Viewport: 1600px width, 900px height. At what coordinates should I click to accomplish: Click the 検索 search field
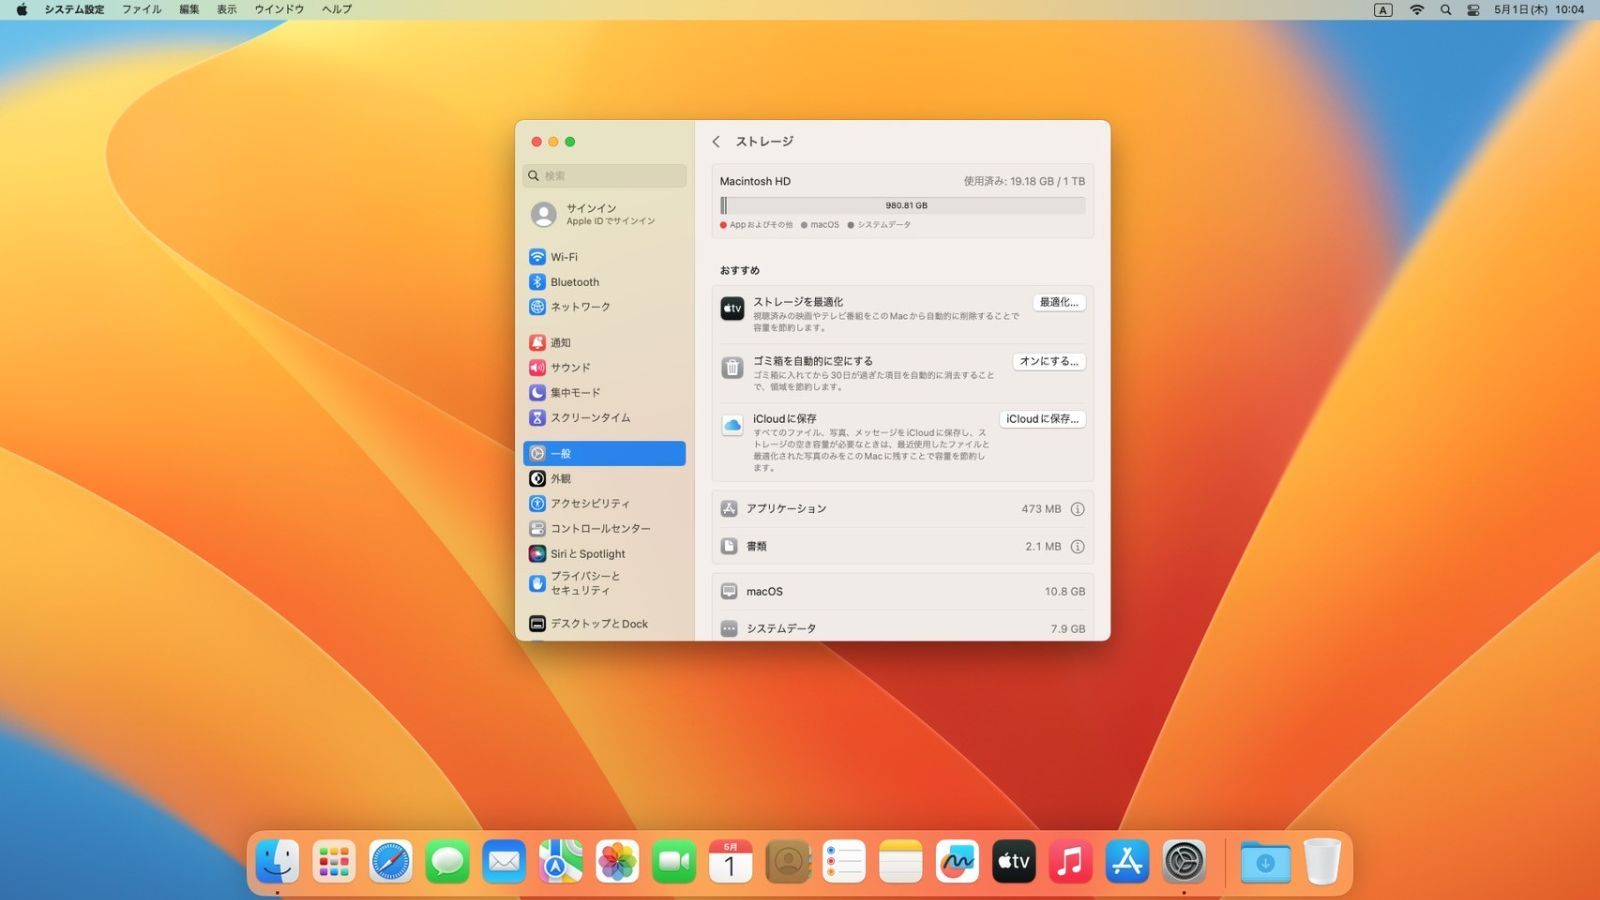click(604, 175)
